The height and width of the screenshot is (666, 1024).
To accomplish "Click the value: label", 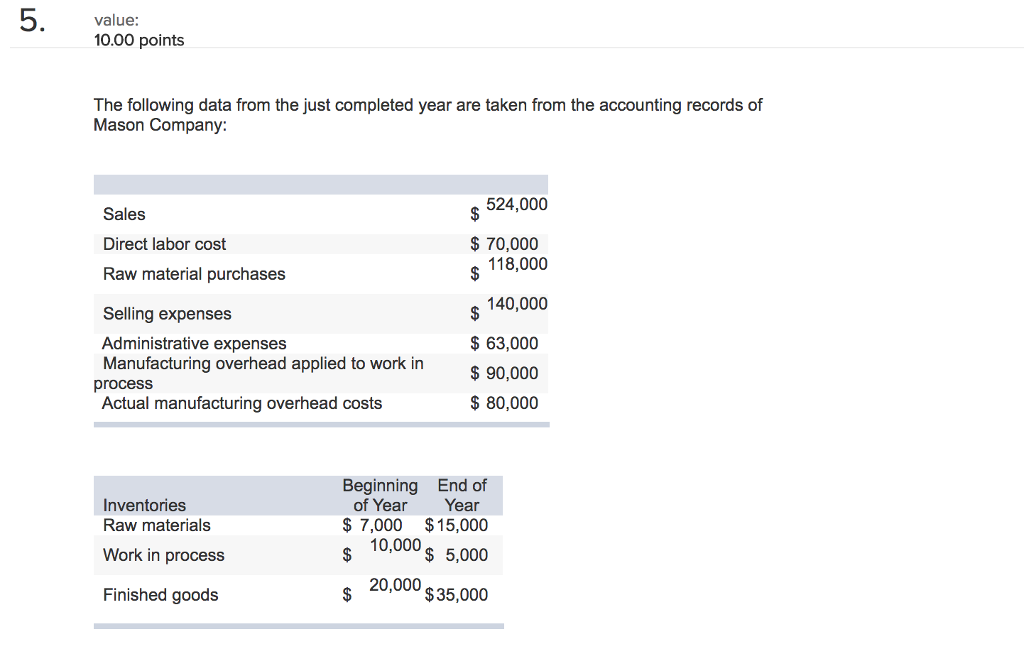I will pyautogui.click(x=114, y=19).
